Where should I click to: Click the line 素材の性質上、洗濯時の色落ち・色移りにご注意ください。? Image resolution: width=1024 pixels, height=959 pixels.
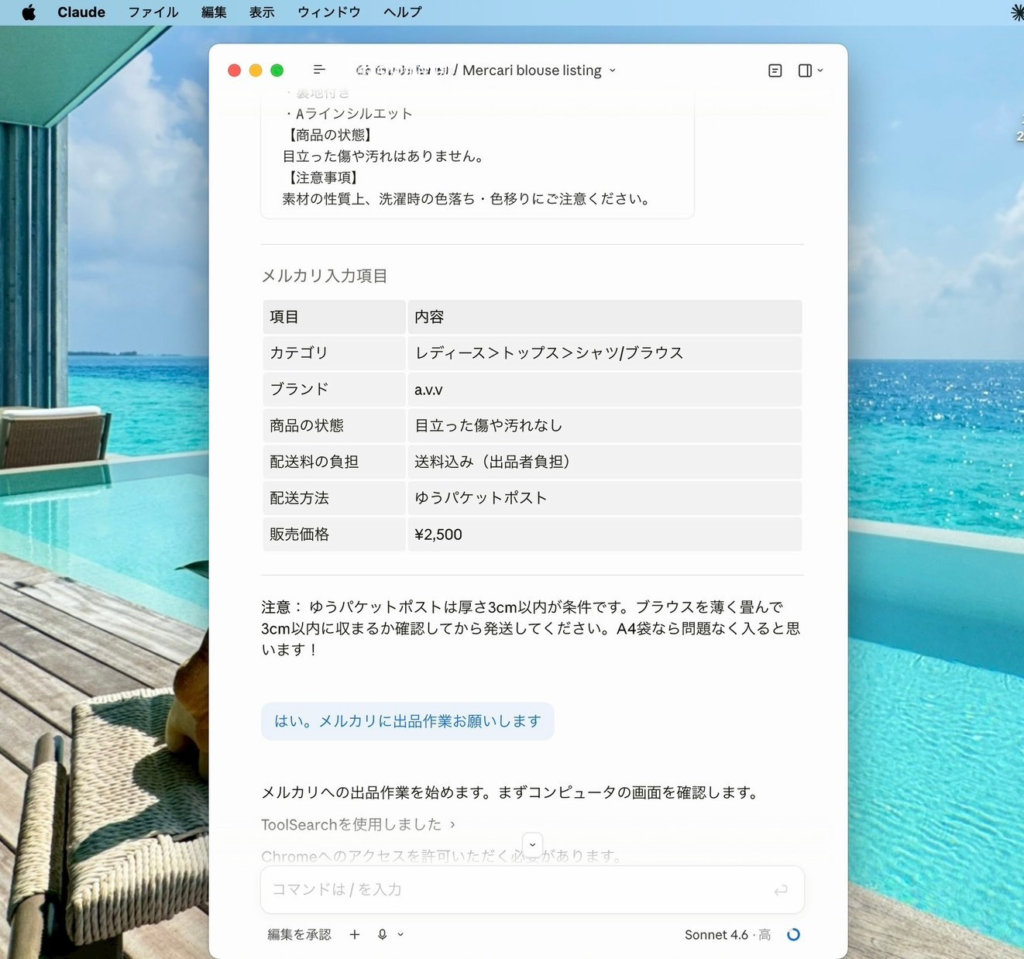[x=467, y=199]
